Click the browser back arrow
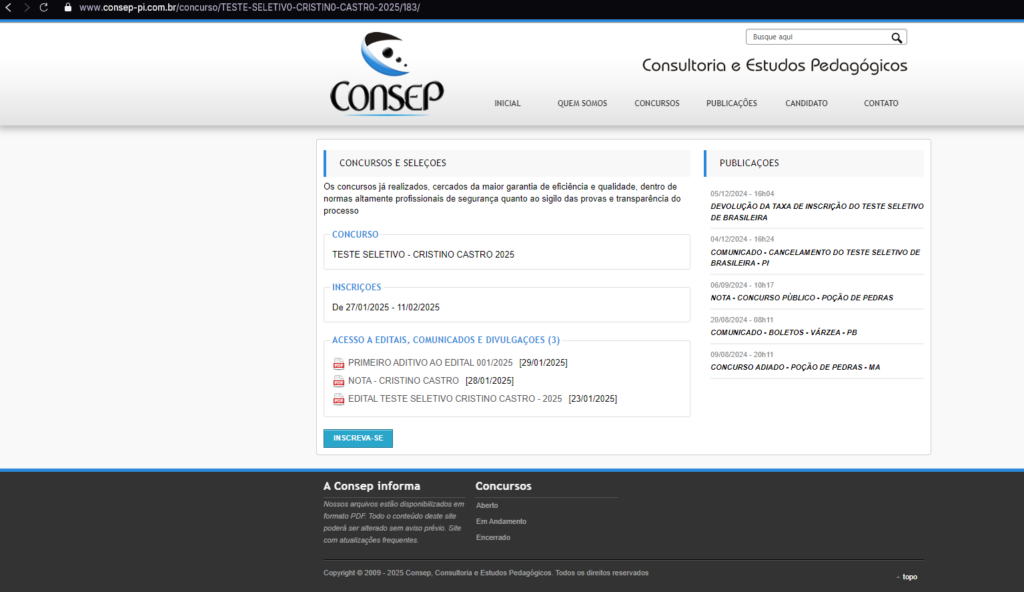The height and width of the screenshot is (592, 1024). coord(8,8)
